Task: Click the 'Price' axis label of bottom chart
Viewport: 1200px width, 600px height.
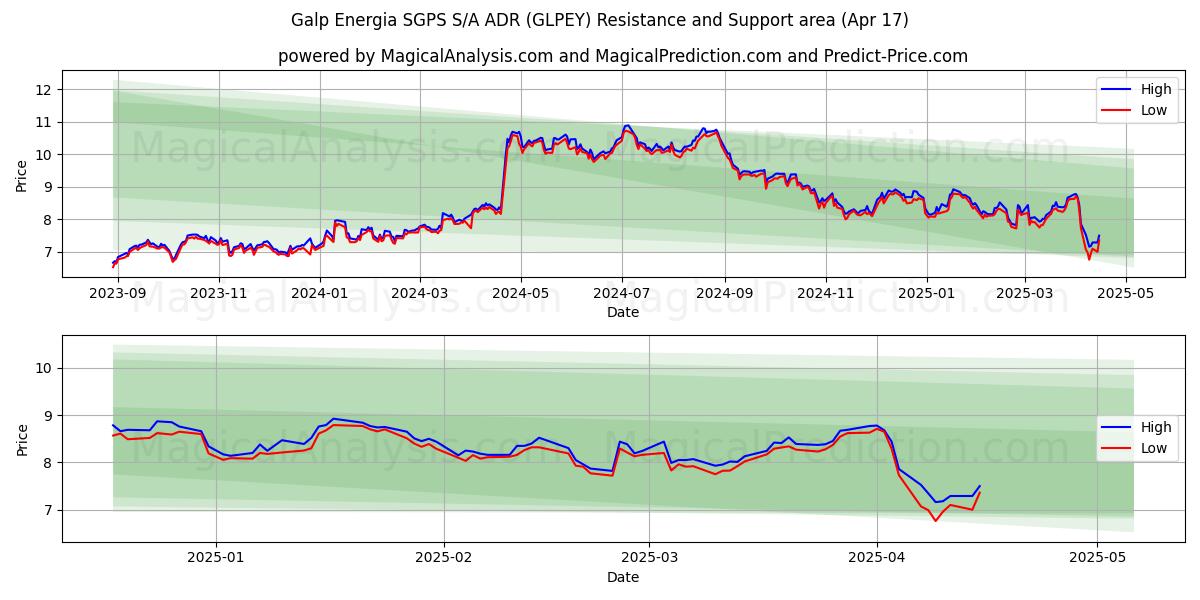Action: (x=22, y=438)
